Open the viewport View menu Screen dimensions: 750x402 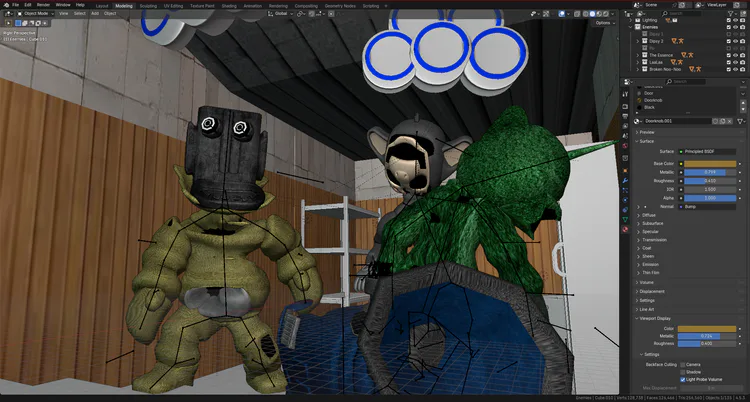[x=63, y=13]
